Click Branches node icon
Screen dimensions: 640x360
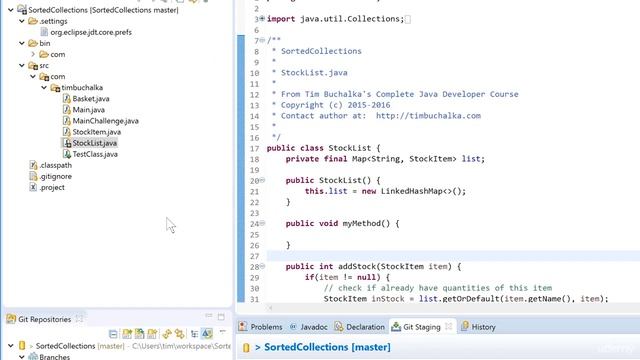pyautogui.click(x=33, y=356)
